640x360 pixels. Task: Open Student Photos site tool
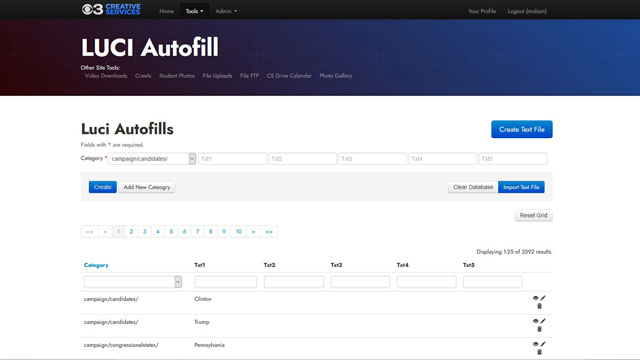177,76
